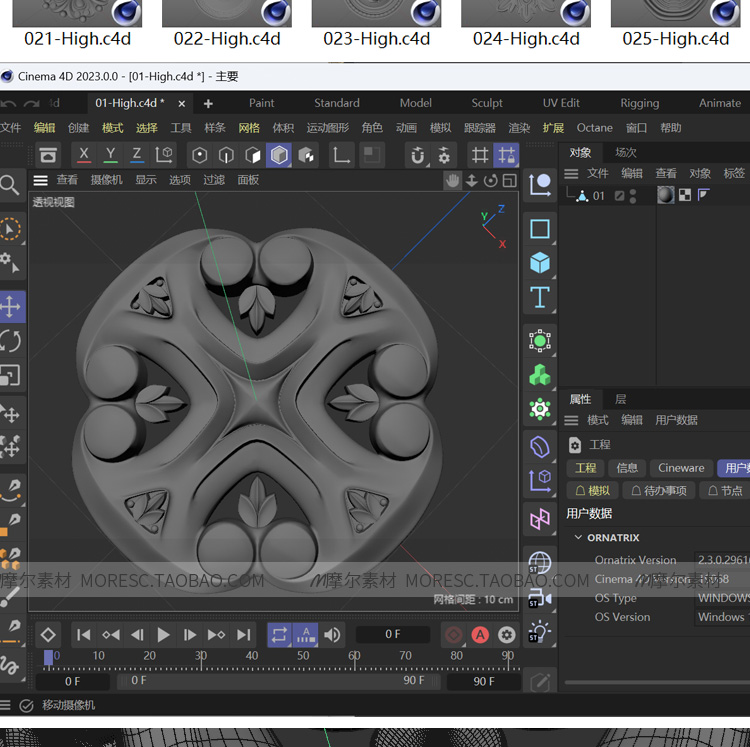The width and height of the screenshot is (750, 747).
Task: Add a Cube primitive object
Action: (x=540, y=263)
